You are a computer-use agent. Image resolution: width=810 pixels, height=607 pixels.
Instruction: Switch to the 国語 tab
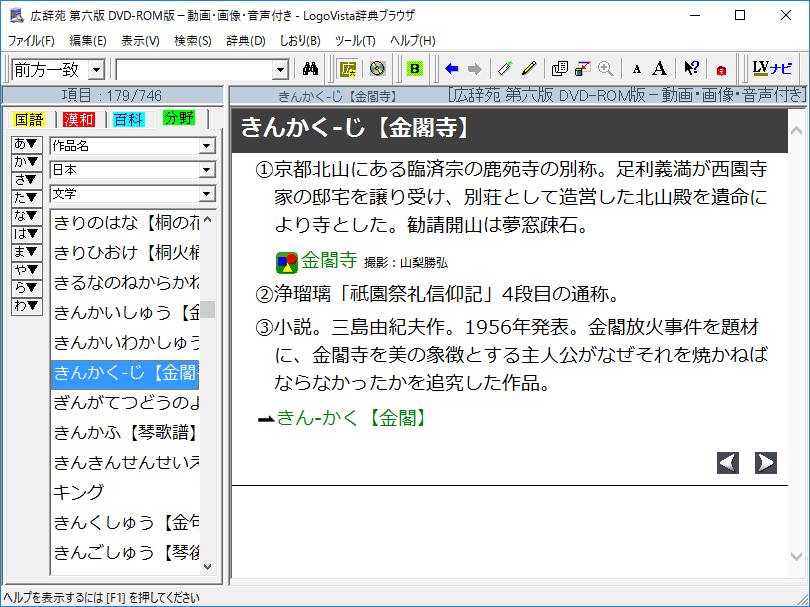29,120
